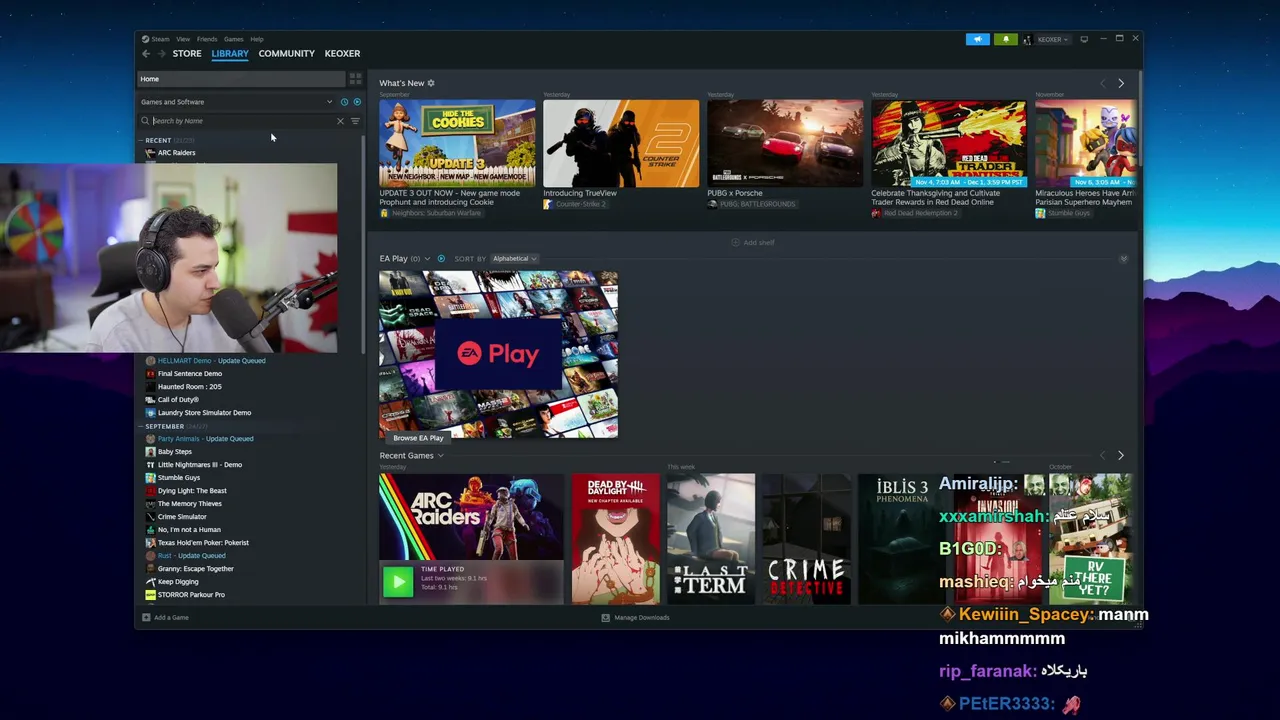Viewport: 1280px width, 720px height.
Task: Open advanced filter options icon
Action: (355, 121)
